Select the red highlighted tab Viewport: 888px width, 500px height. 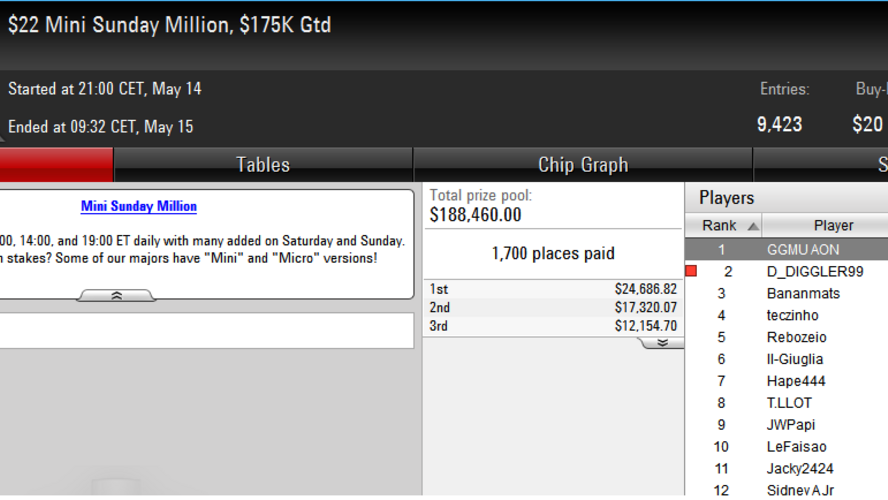pyautogui.click(x=56, y=165)
